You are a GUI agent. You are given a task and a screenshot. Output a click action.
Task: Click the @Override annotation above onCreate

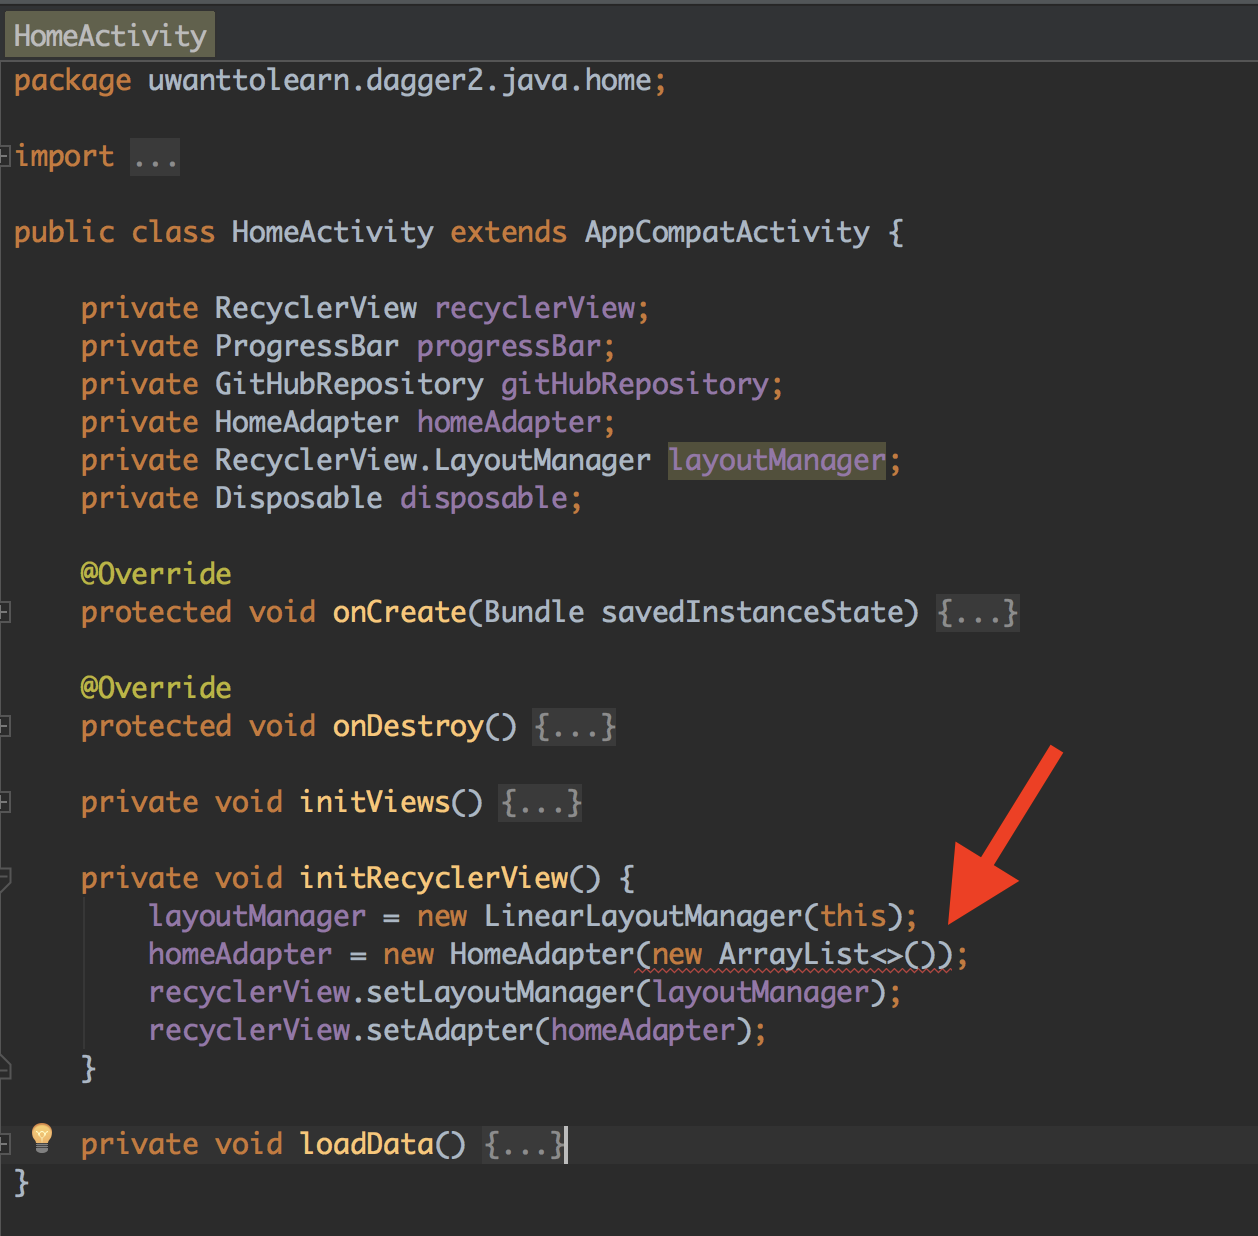[x=156, y=574]
